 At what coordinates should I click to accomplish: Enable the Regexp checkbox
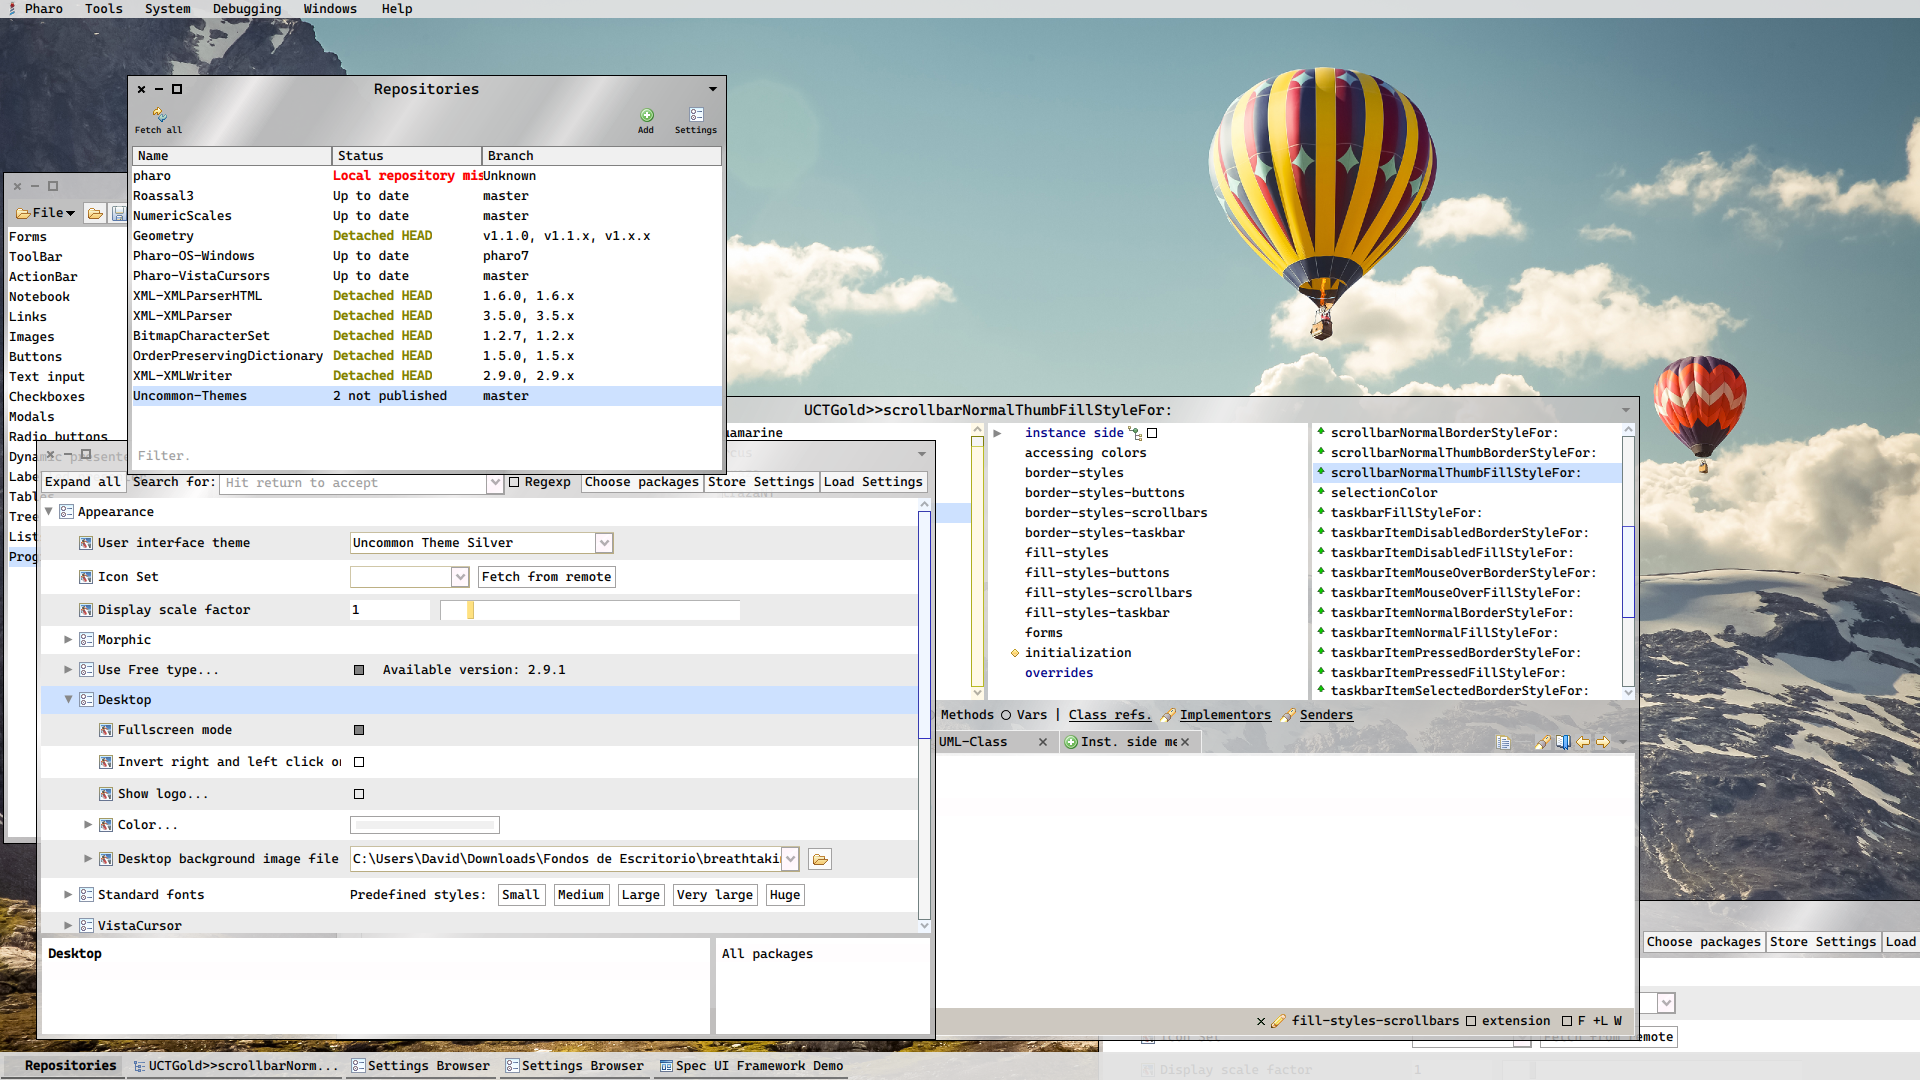[x=514, y=482]
